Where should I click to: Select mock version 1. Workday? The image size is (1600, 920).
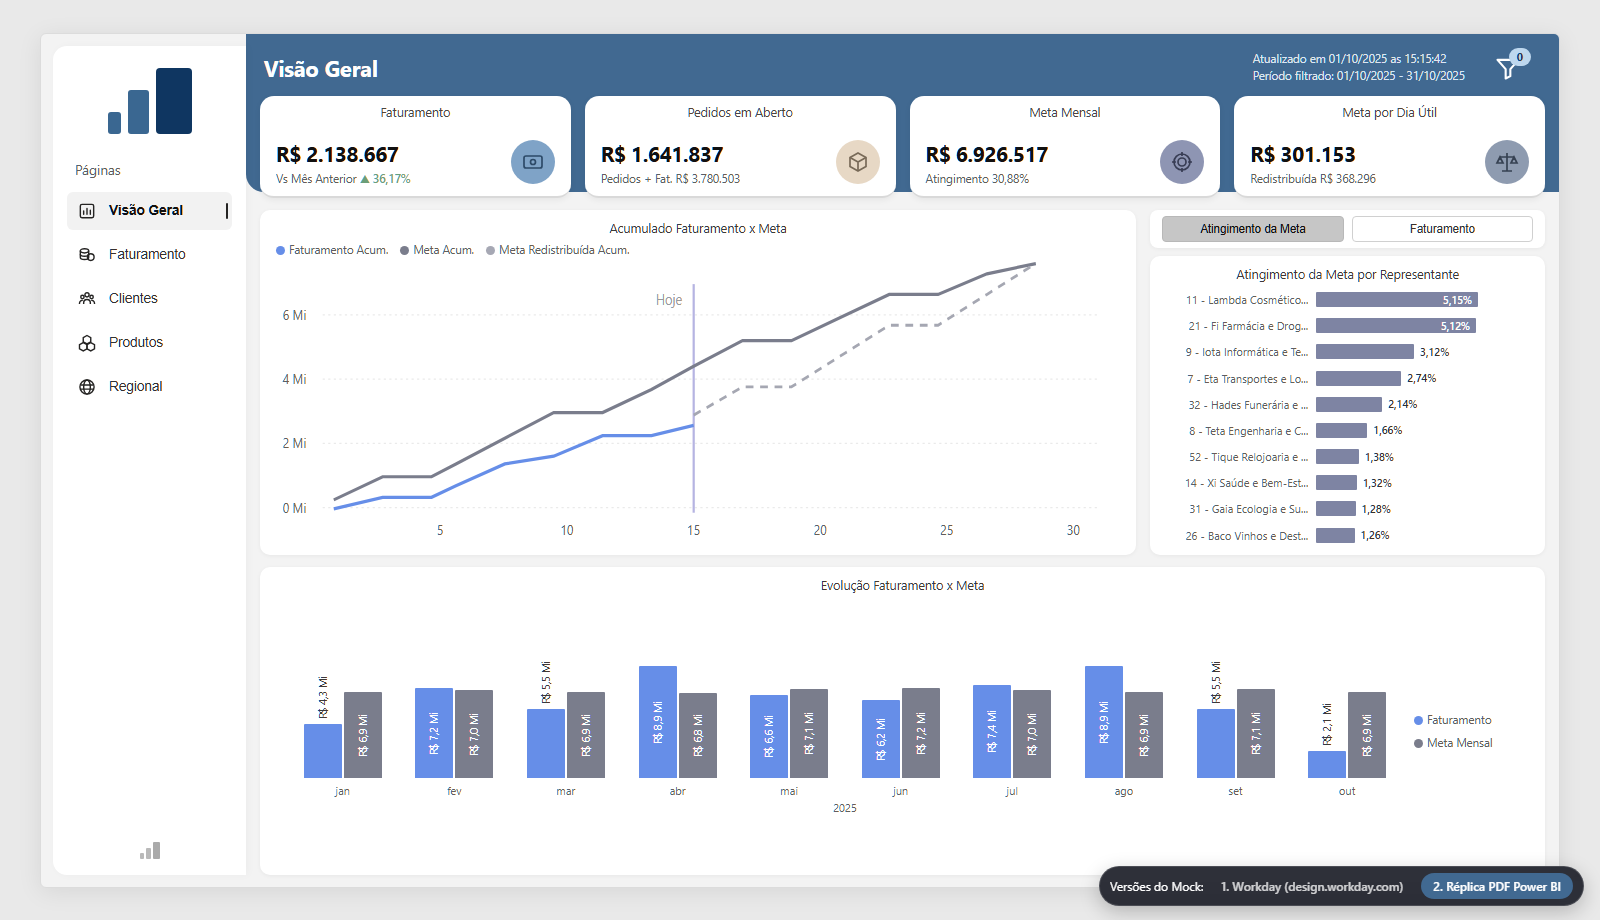pyautogui.click(x=1312, y=887)
